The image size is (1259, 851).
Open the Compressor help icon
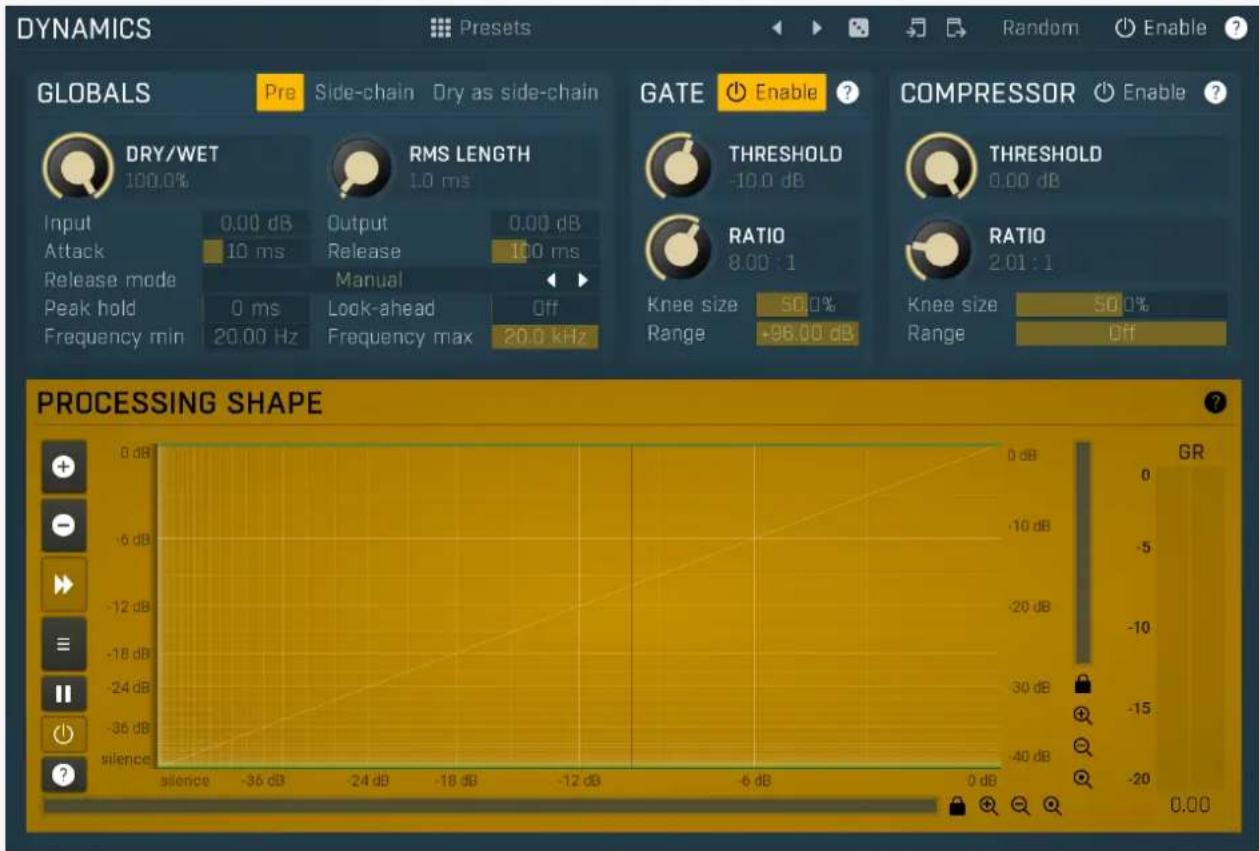click(1214, 93)
